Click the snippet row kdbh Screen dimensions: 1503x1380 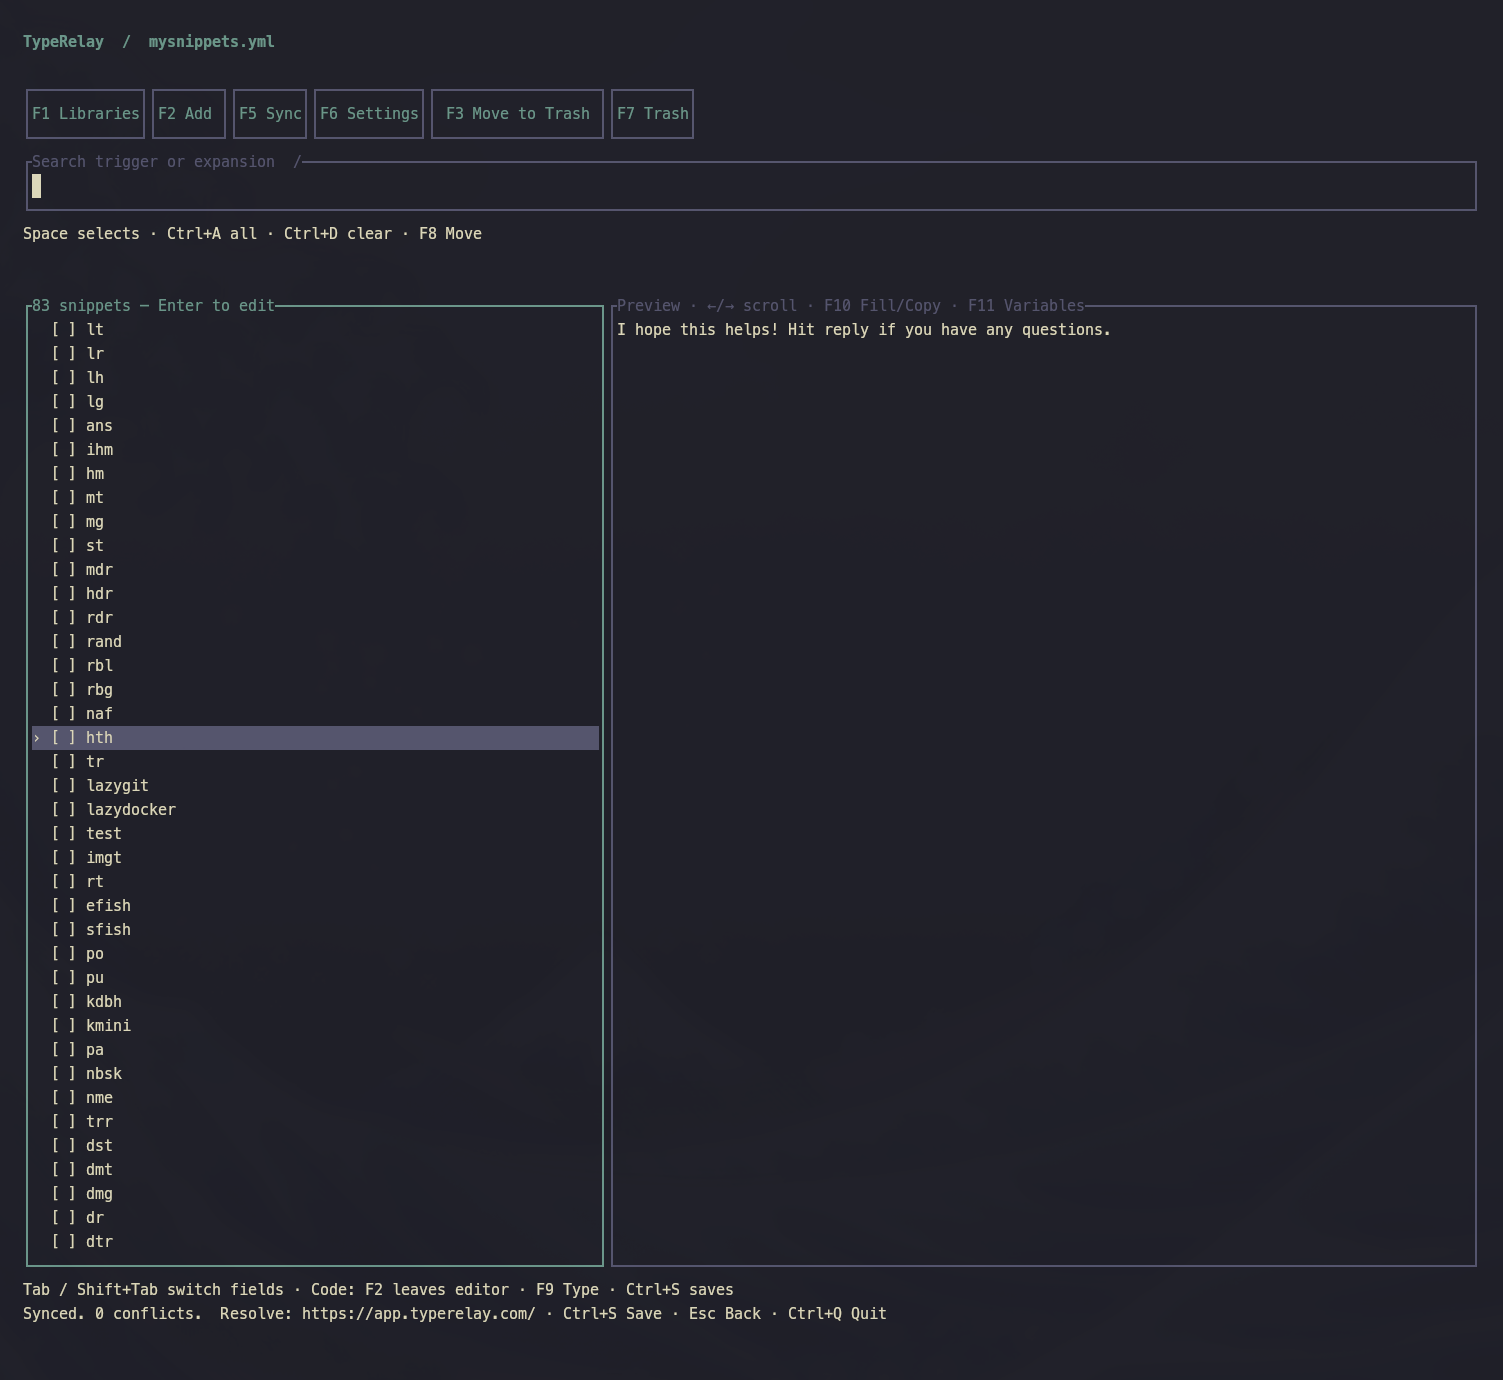point(315,1002)
